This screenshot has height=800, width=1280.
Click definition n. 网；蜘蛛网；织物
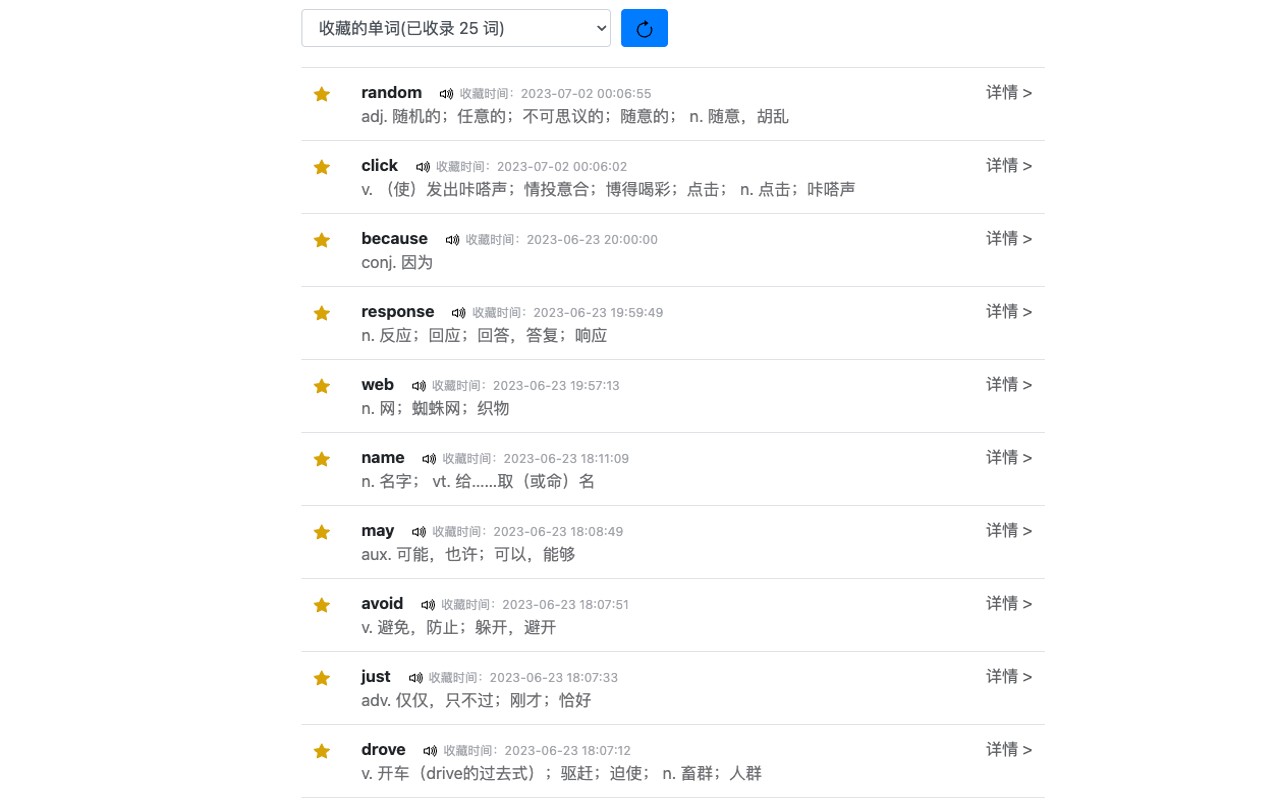click(x=435, y=408)
